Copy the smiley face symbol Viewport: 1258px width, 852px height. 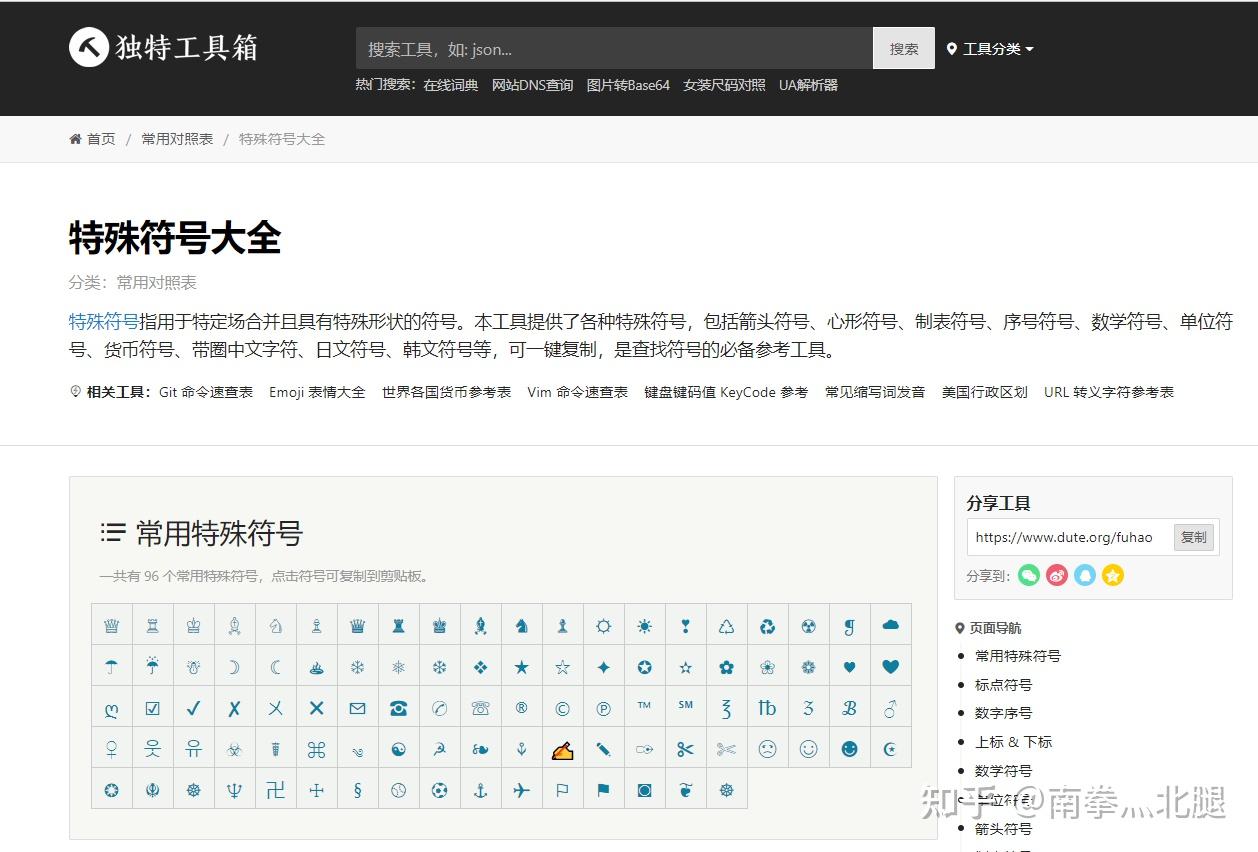[x=808, y=747]
